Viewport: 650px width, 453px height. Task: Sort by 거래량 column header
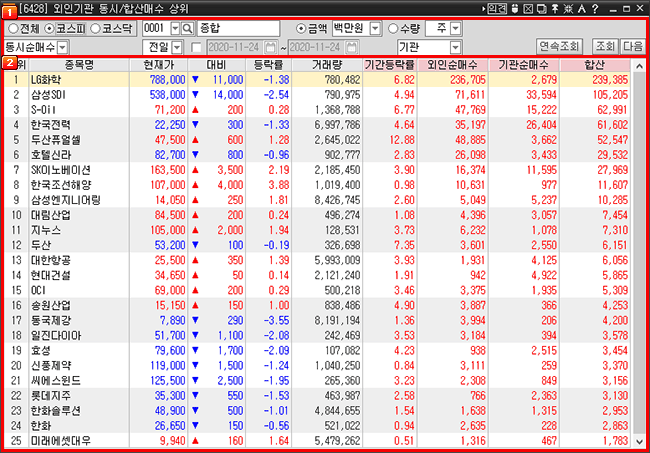(x=327, y=65)
